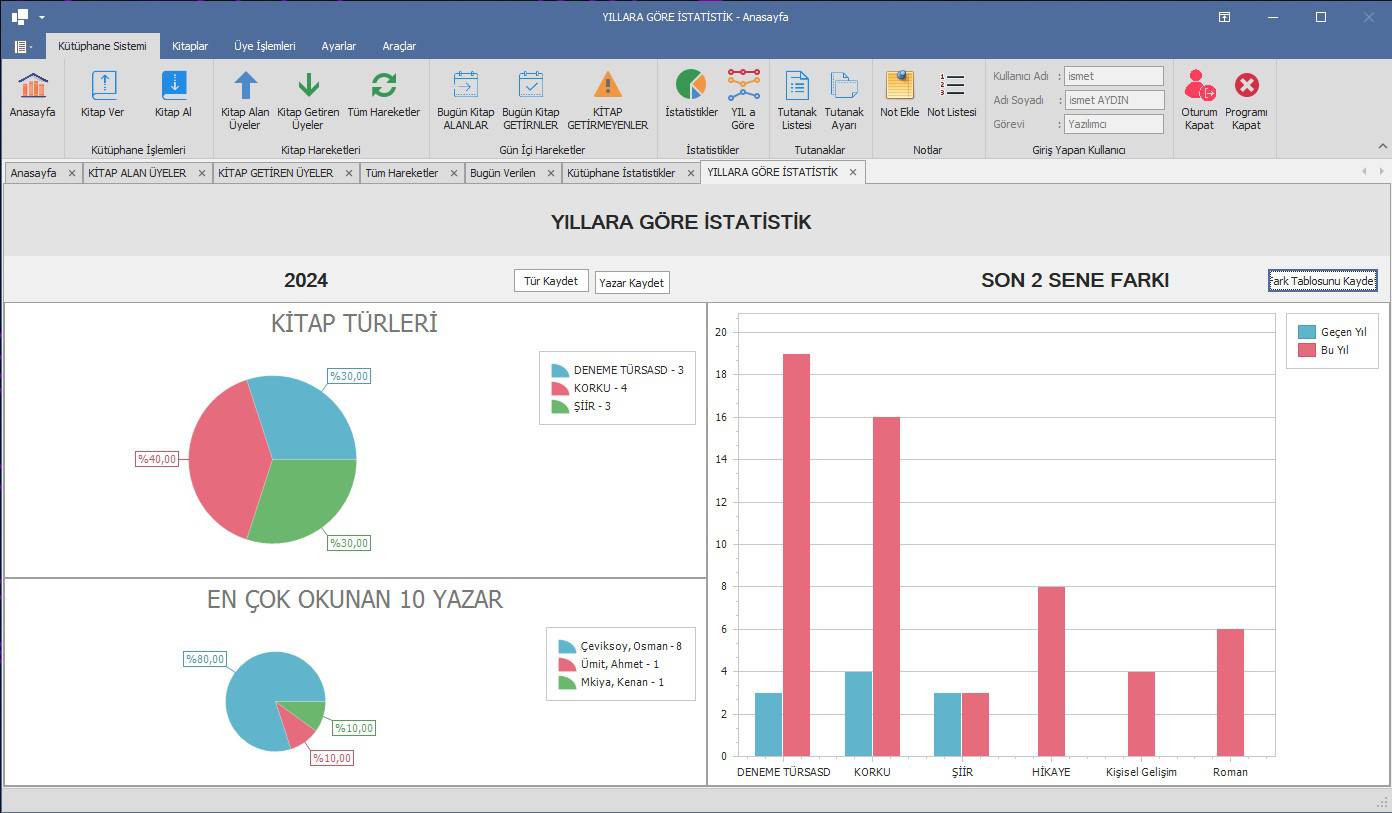Collapse the ribbon with the chevron

pyautogui.click(x=1383, y=147)
